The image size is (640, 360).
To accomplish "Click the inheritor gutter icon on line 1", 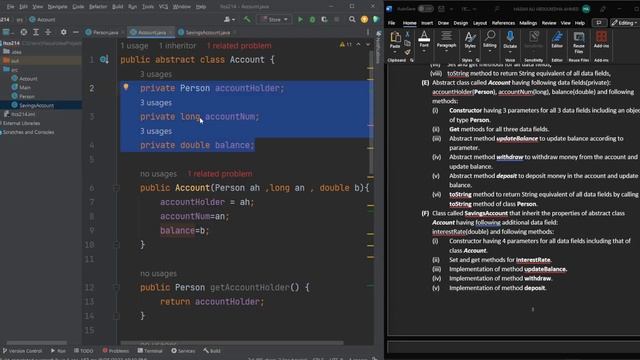I will [104, 60].
